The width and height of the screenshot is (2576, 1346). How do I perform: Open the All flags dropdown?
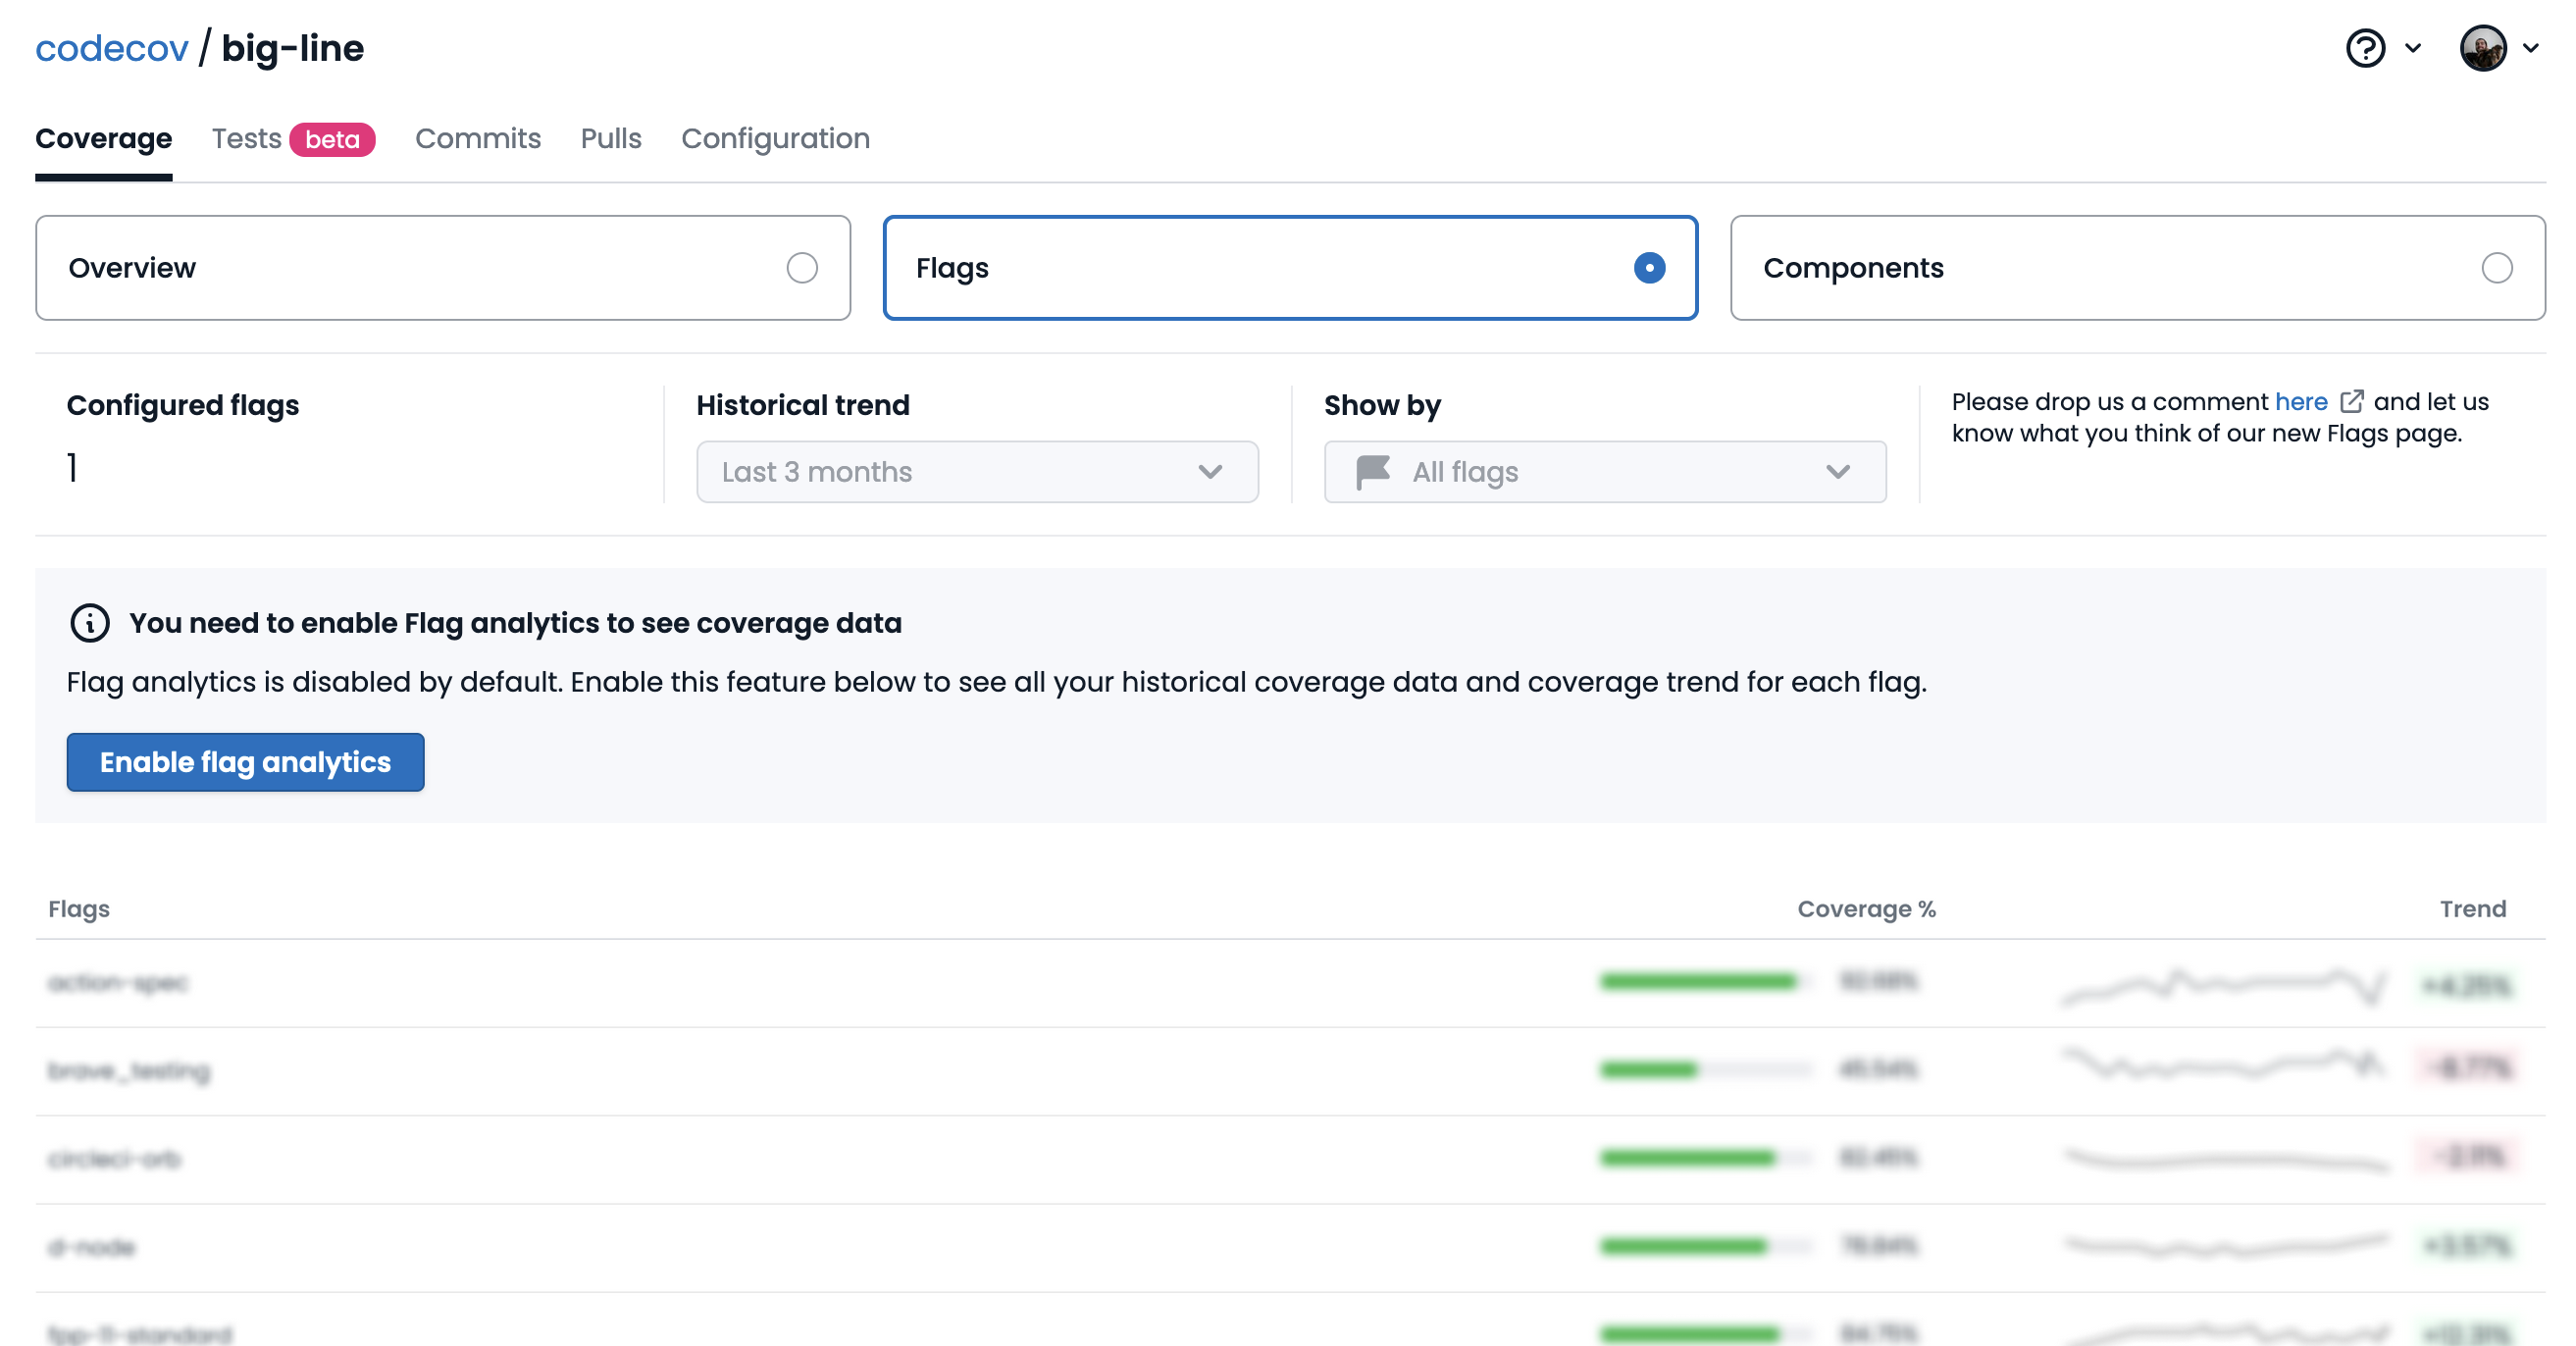(x=1605, y=472)
